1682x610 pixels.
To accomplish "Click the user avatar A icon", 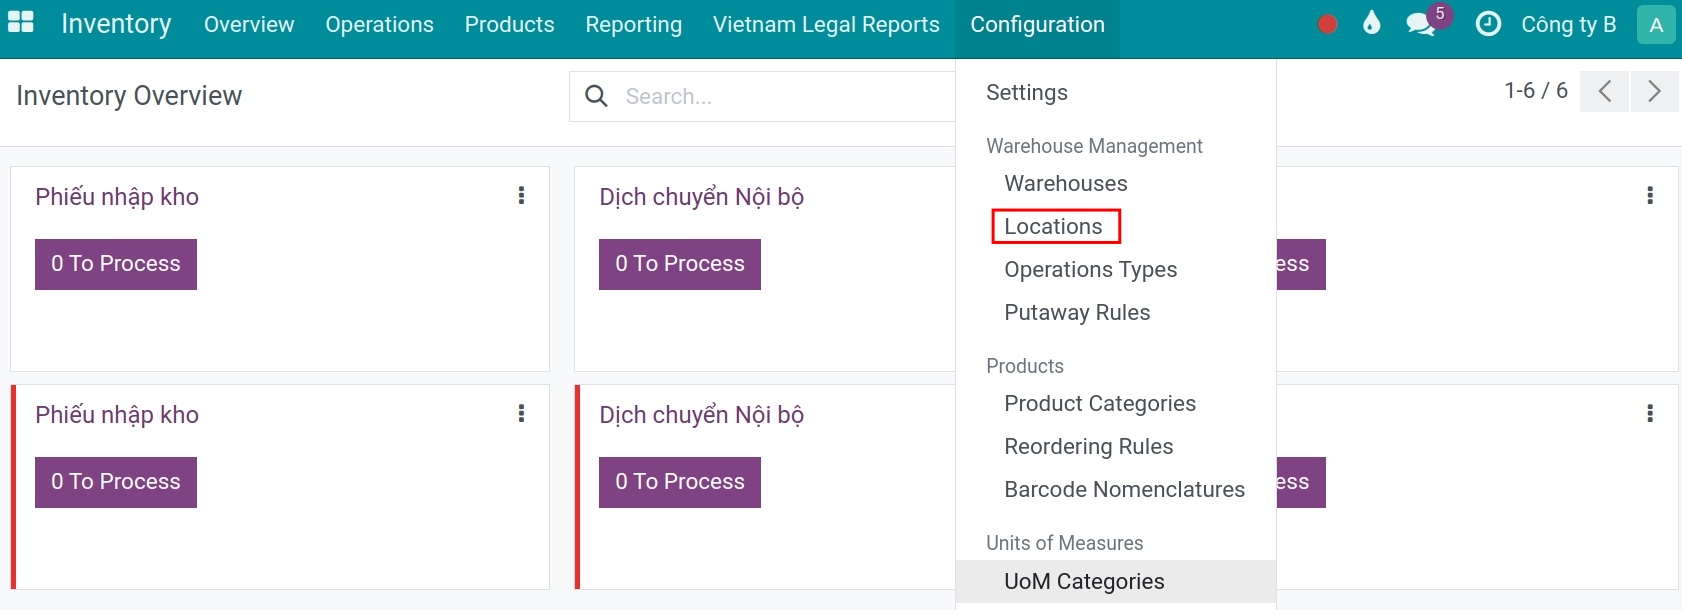I will (1656, 25).
